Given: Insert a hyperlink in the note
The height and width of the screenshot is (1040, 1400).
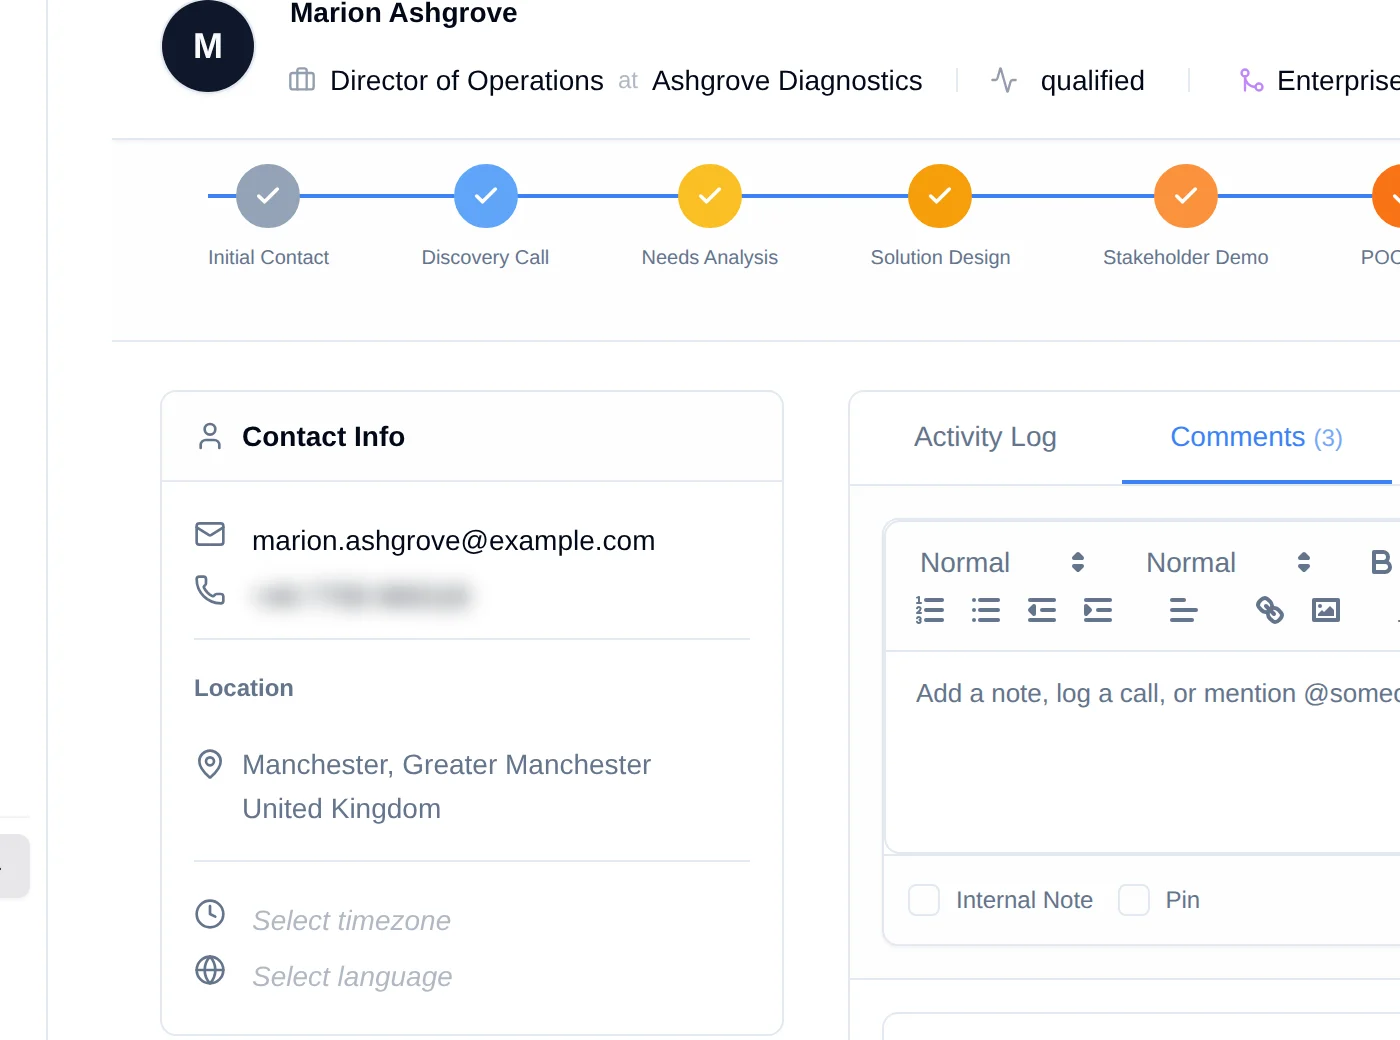Looking at the screenshot, I should [x=1270, y=610].
